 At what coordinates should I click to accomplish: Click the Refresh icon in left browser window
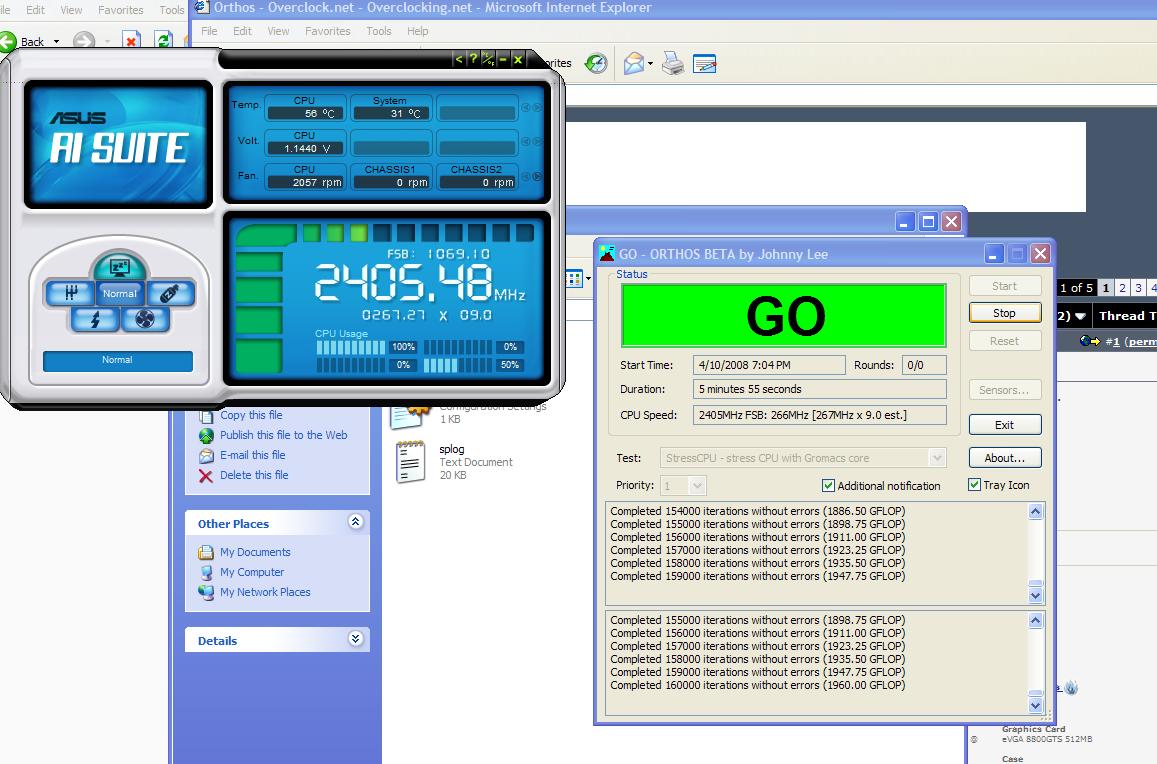pyautogui.click(x=163, y=41)
